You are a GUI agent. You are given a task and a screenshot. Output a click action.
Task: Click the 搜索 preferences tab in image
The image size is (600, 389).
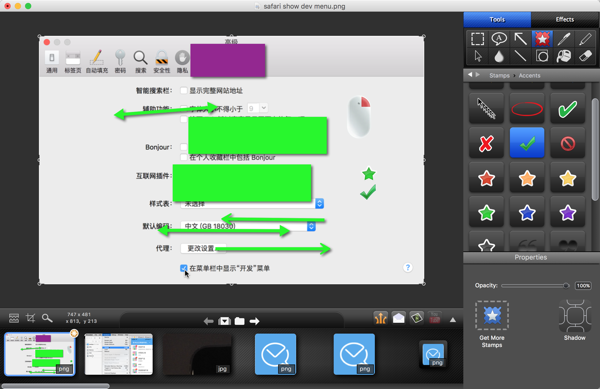(x=140, y=62)
